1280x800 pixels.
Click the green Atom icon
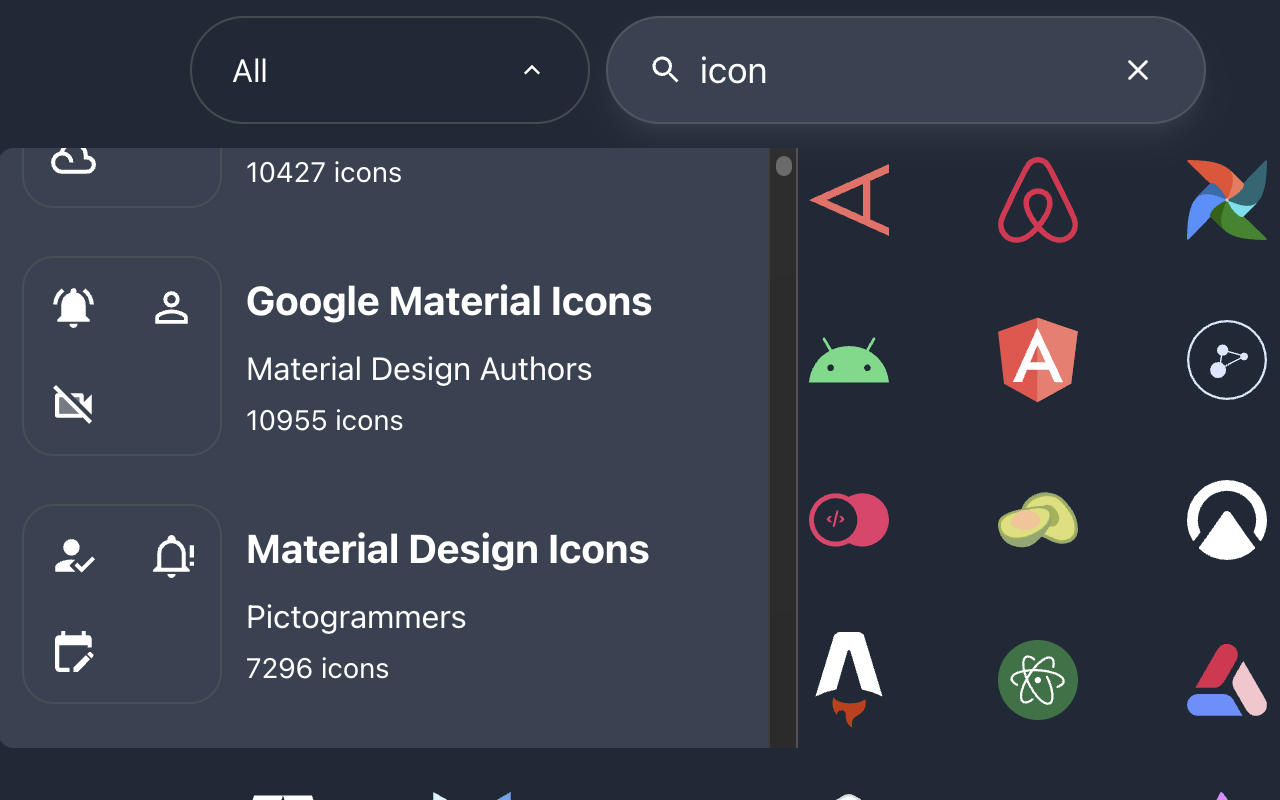[x=1037, y=680]
